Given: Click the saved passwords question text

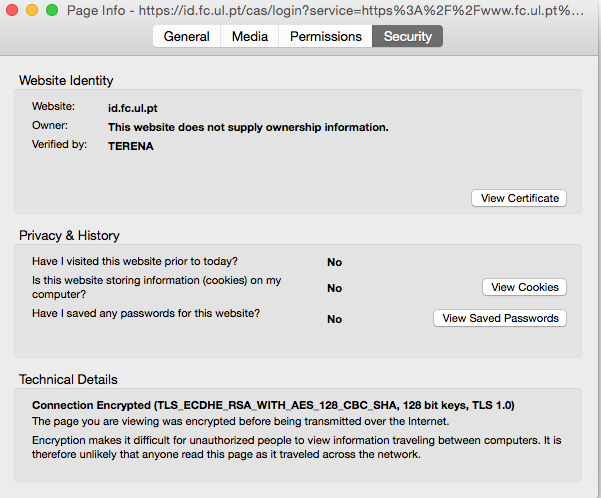Looking at the screenshot, I should coord(146,314).
